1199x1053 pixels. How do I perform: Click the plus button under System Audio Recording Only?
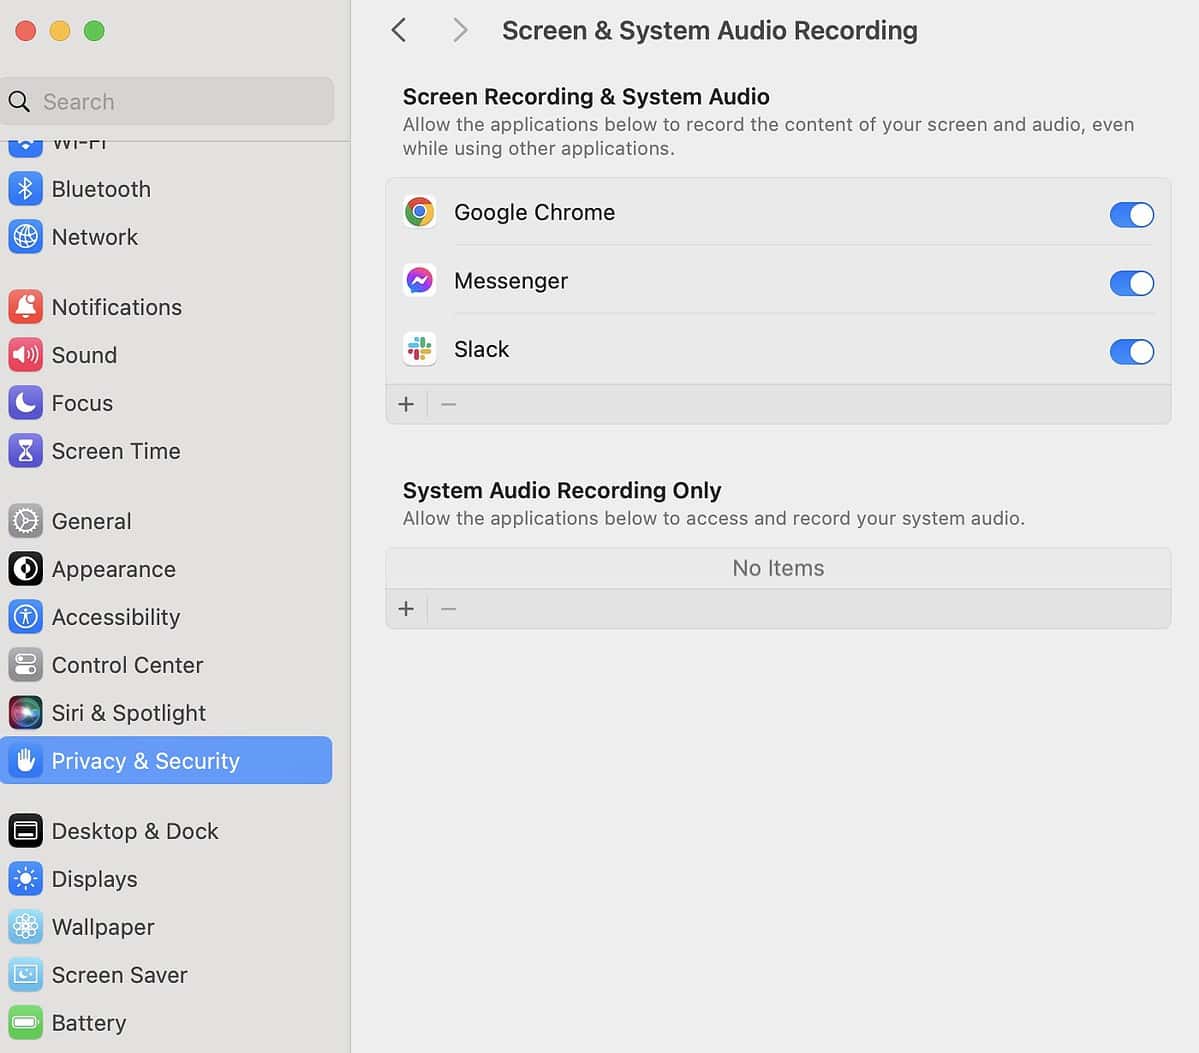click(406, 608)
